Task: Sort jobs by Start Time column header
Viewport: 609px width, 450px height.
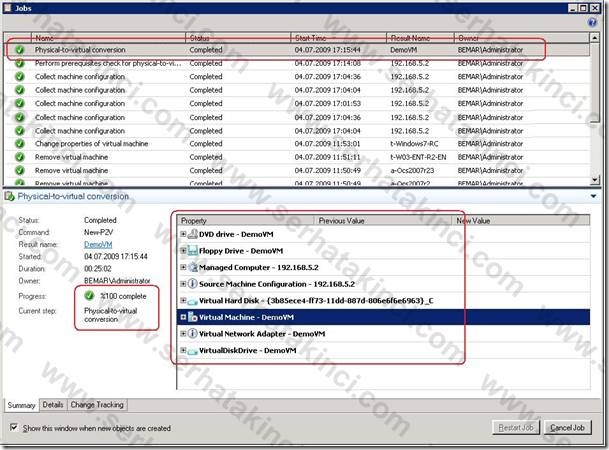Action: point(339,38)
